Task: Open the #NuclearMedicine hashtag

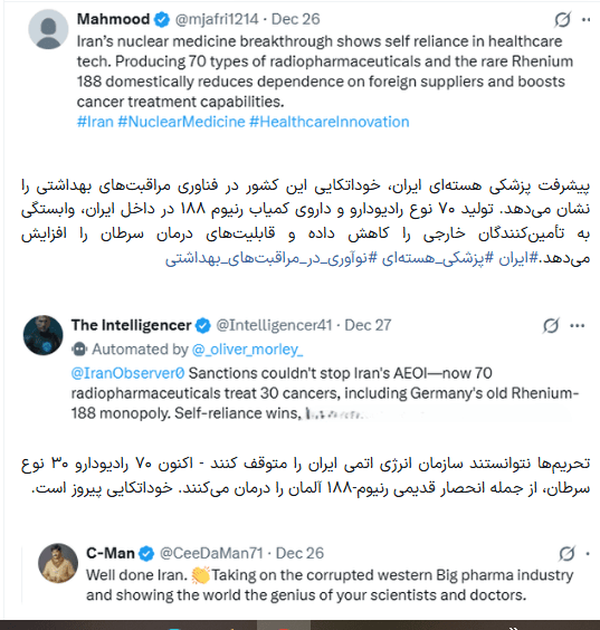Action: 180,122
